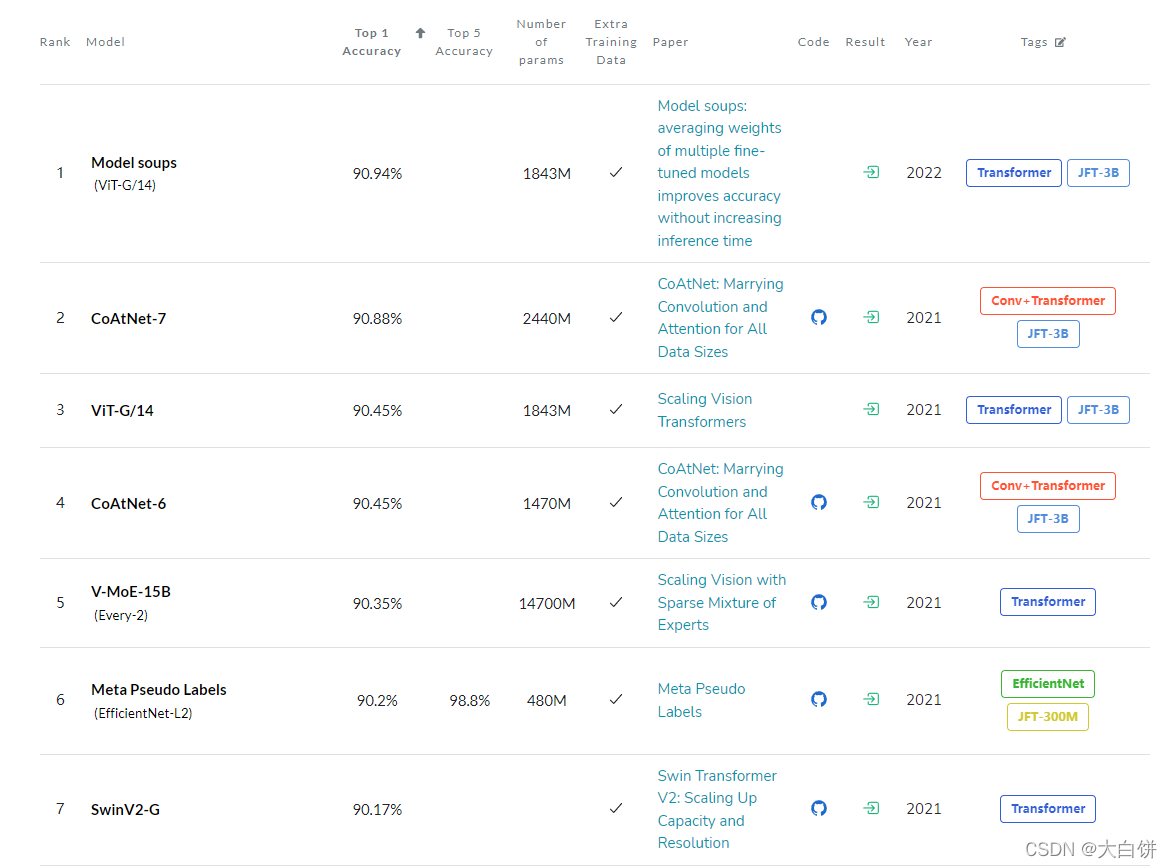Open result icon for SwinV2-G row
This screenshot has height=868, width=1172.
(872, 808)
